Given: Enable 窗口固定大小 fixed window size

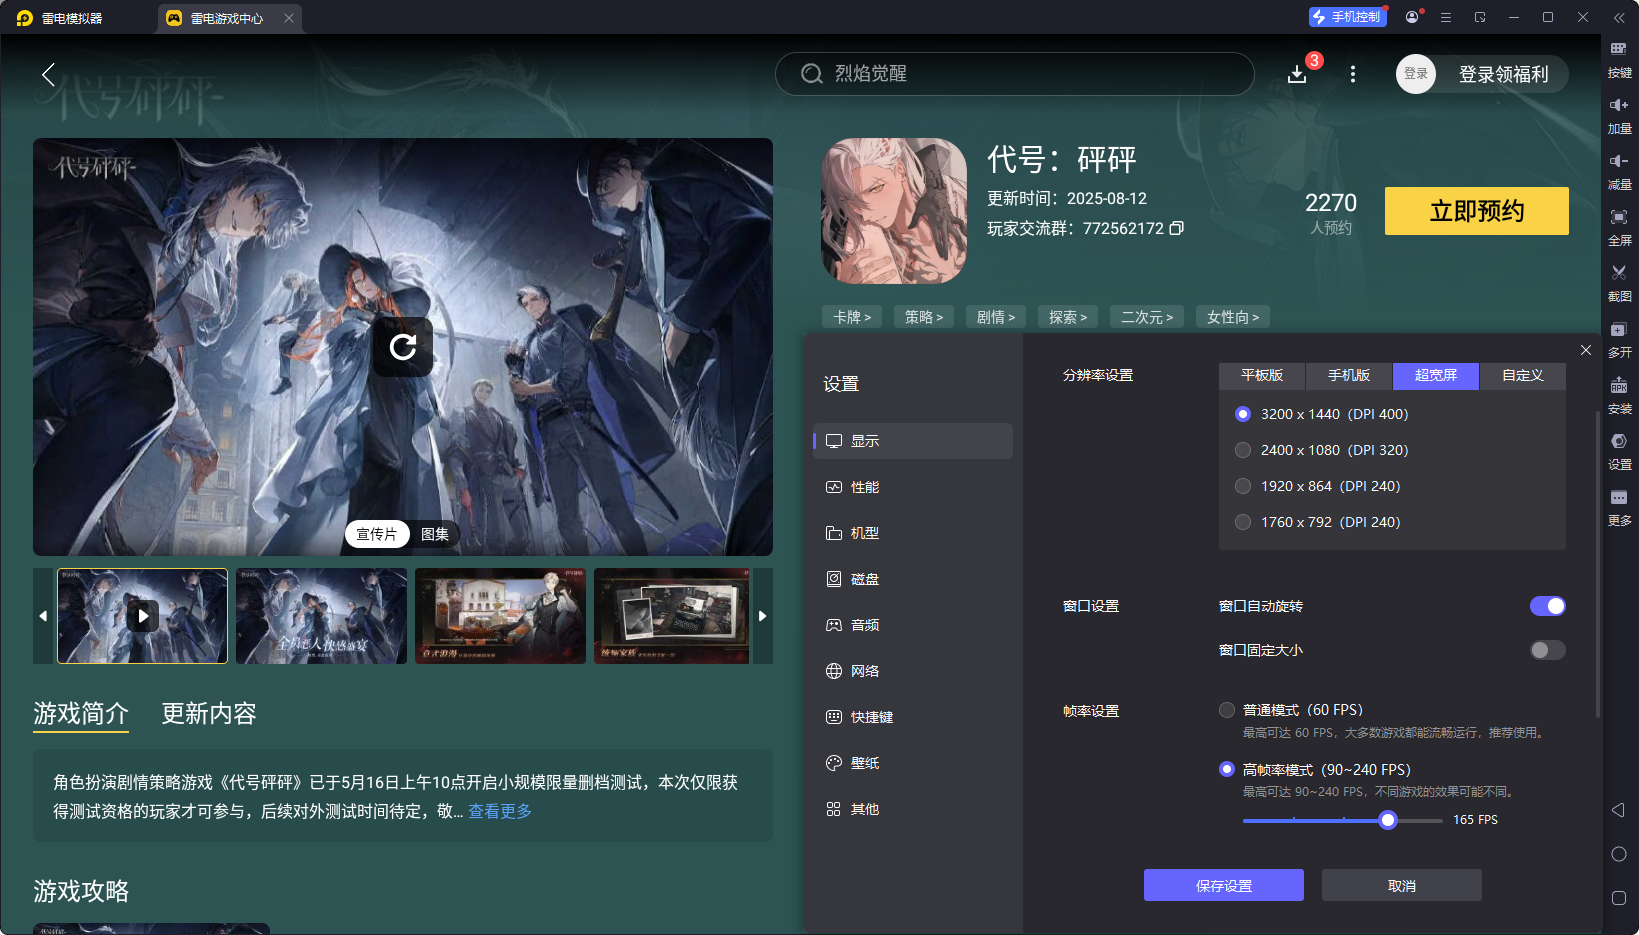Looking at the screenshot, I should [x=1546, y=650].
